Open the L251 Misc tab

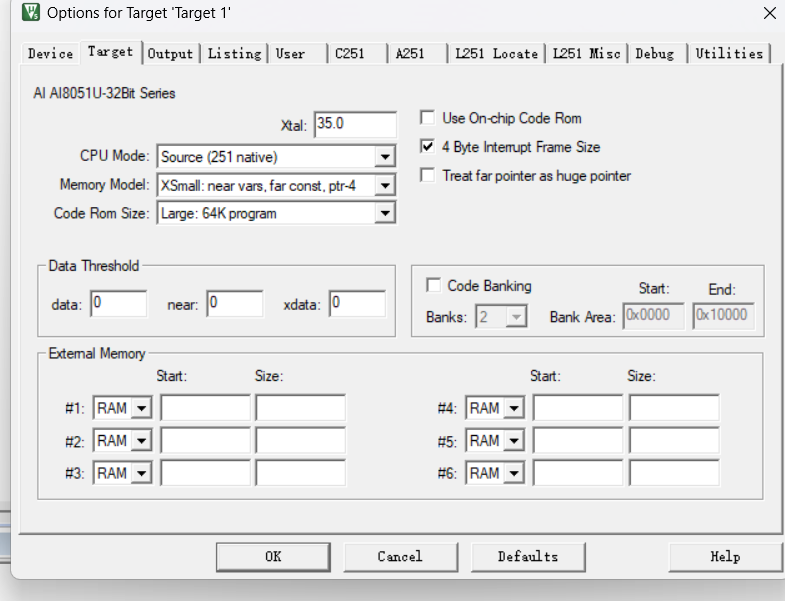586,54
